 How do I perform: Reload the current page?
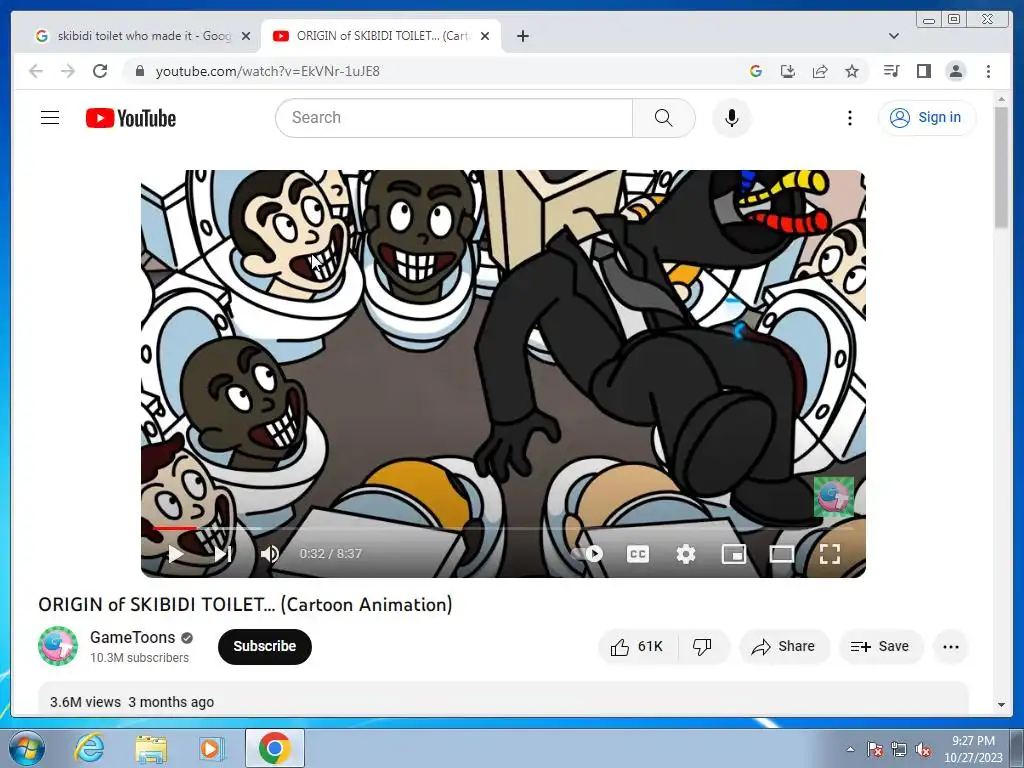100,71
